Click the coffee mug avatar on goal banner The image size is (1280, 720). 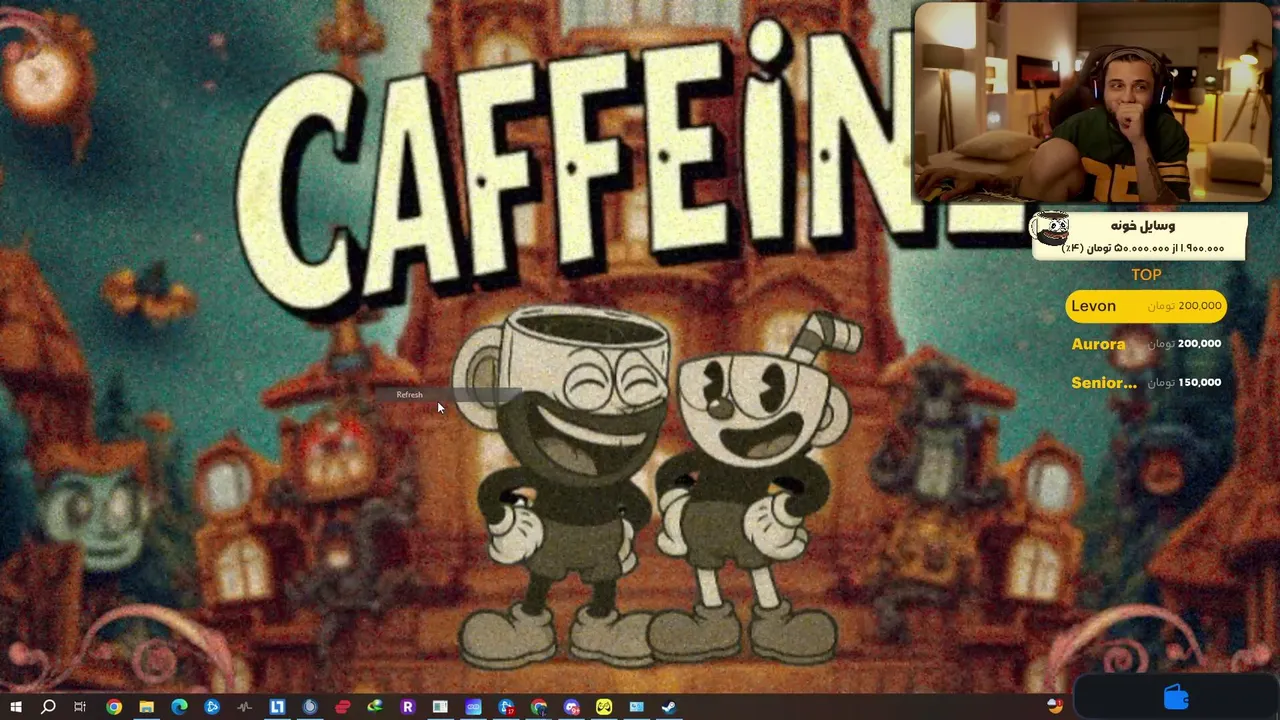(x=1050, y=229)
